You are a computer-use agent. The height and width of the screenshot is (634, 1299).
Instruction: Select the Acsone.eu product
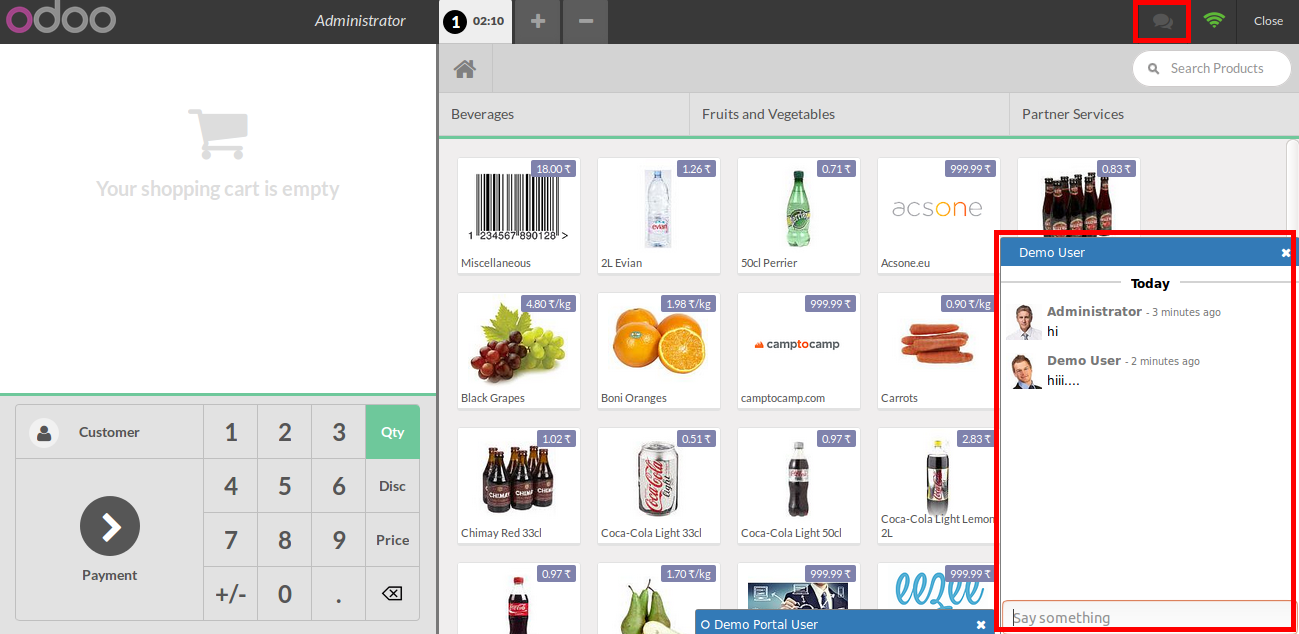[939, 215]
